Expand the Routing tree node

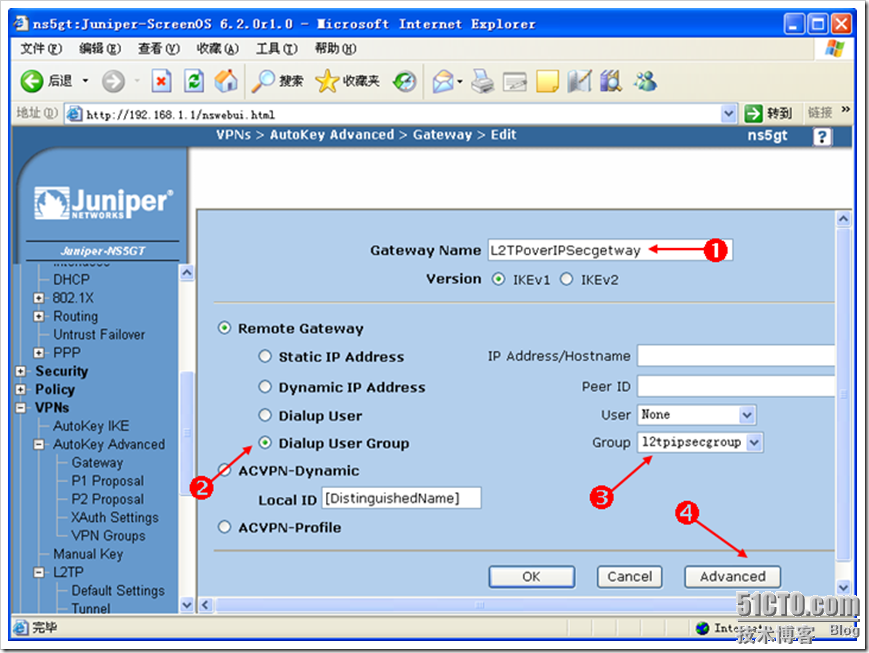(38, 317)
